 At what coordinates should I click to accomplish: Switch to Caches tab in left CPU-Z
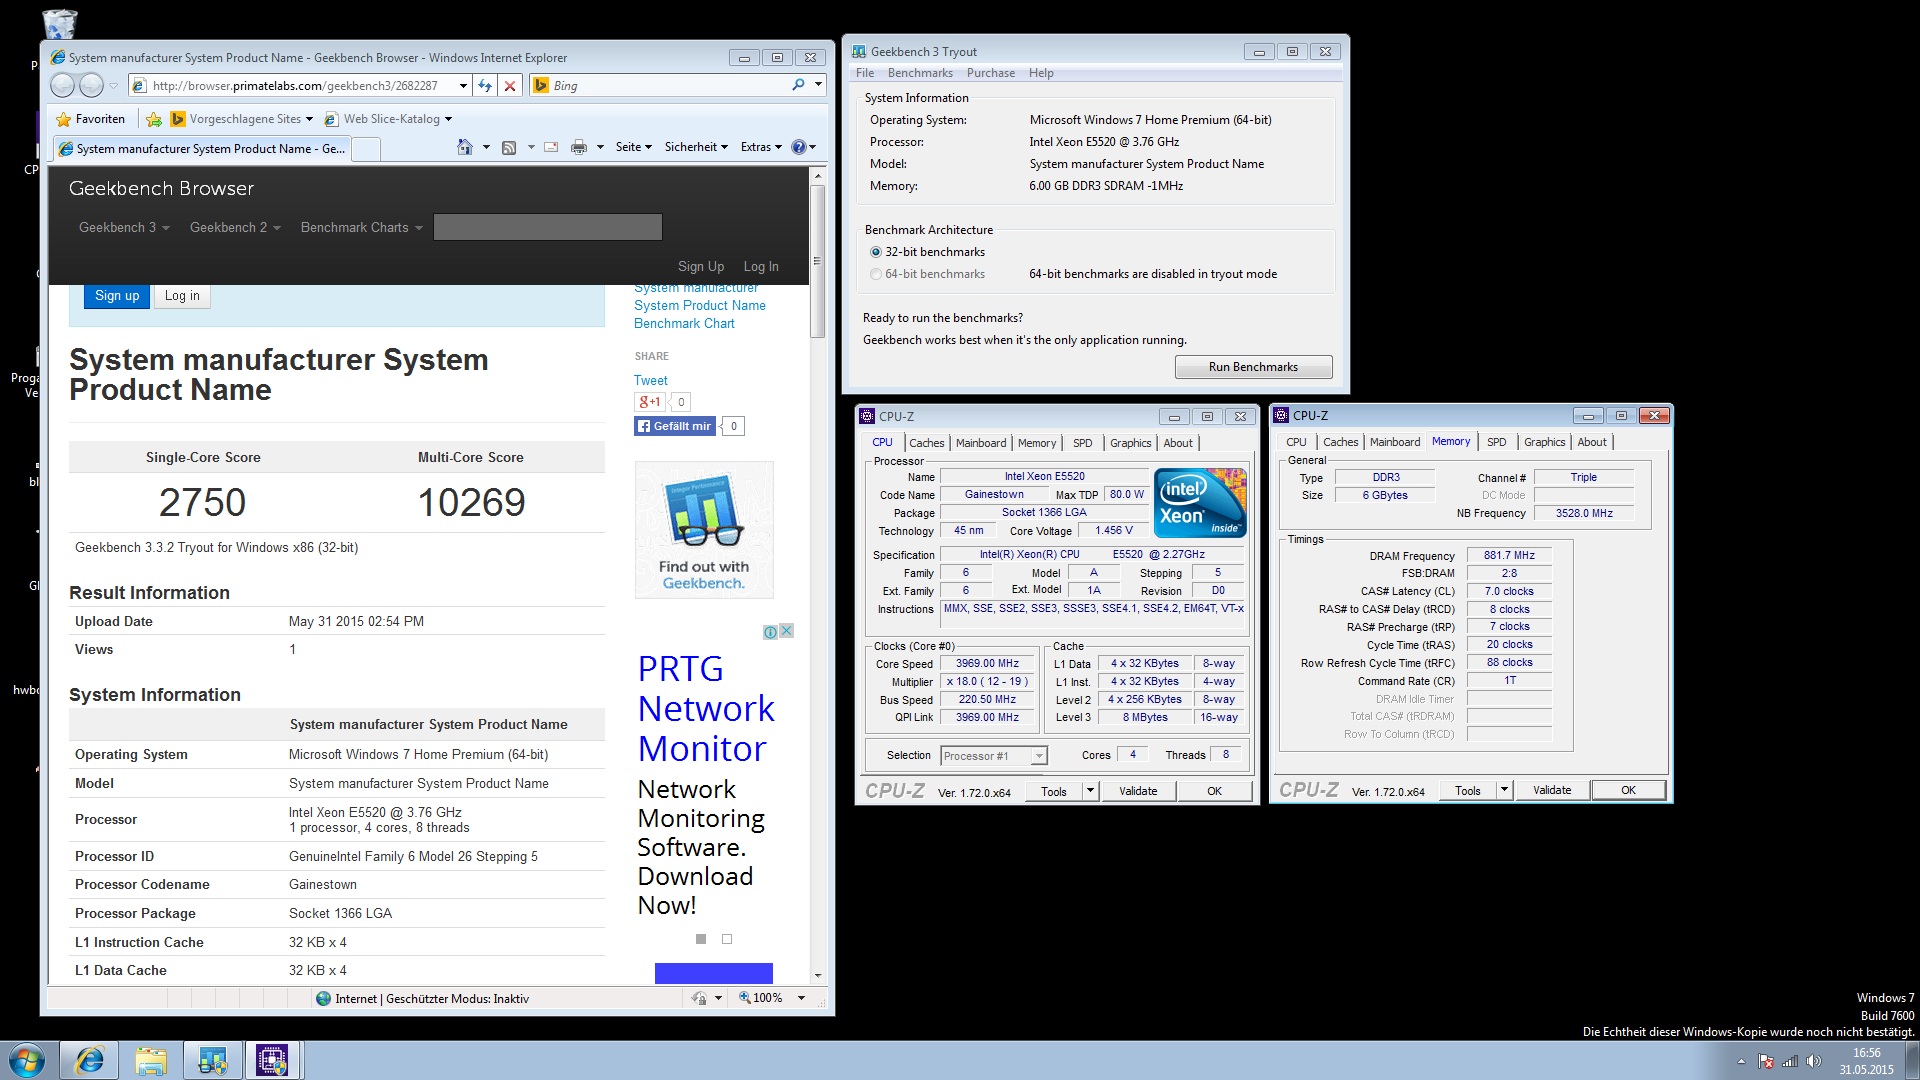pos(926,443)
